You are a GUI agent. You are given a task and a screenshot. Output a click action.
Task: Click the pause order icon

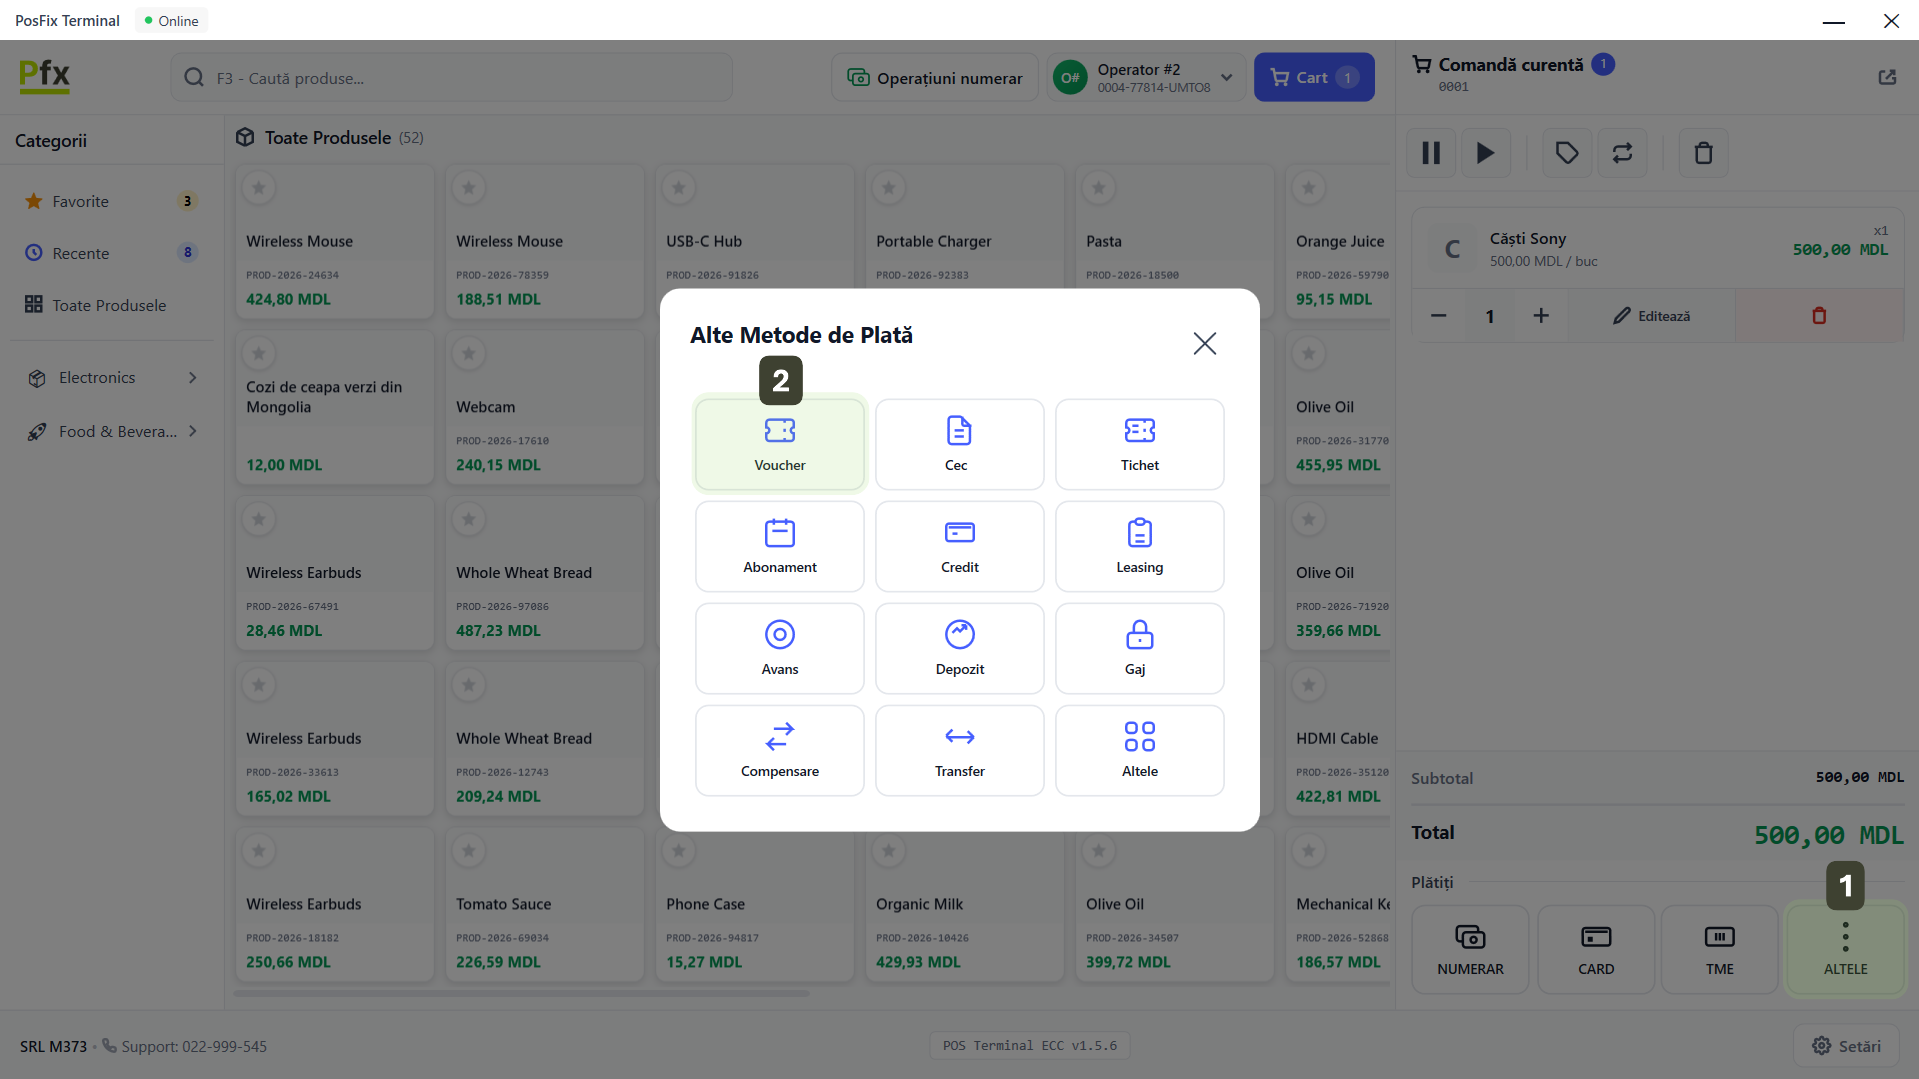coord(1431,153)
